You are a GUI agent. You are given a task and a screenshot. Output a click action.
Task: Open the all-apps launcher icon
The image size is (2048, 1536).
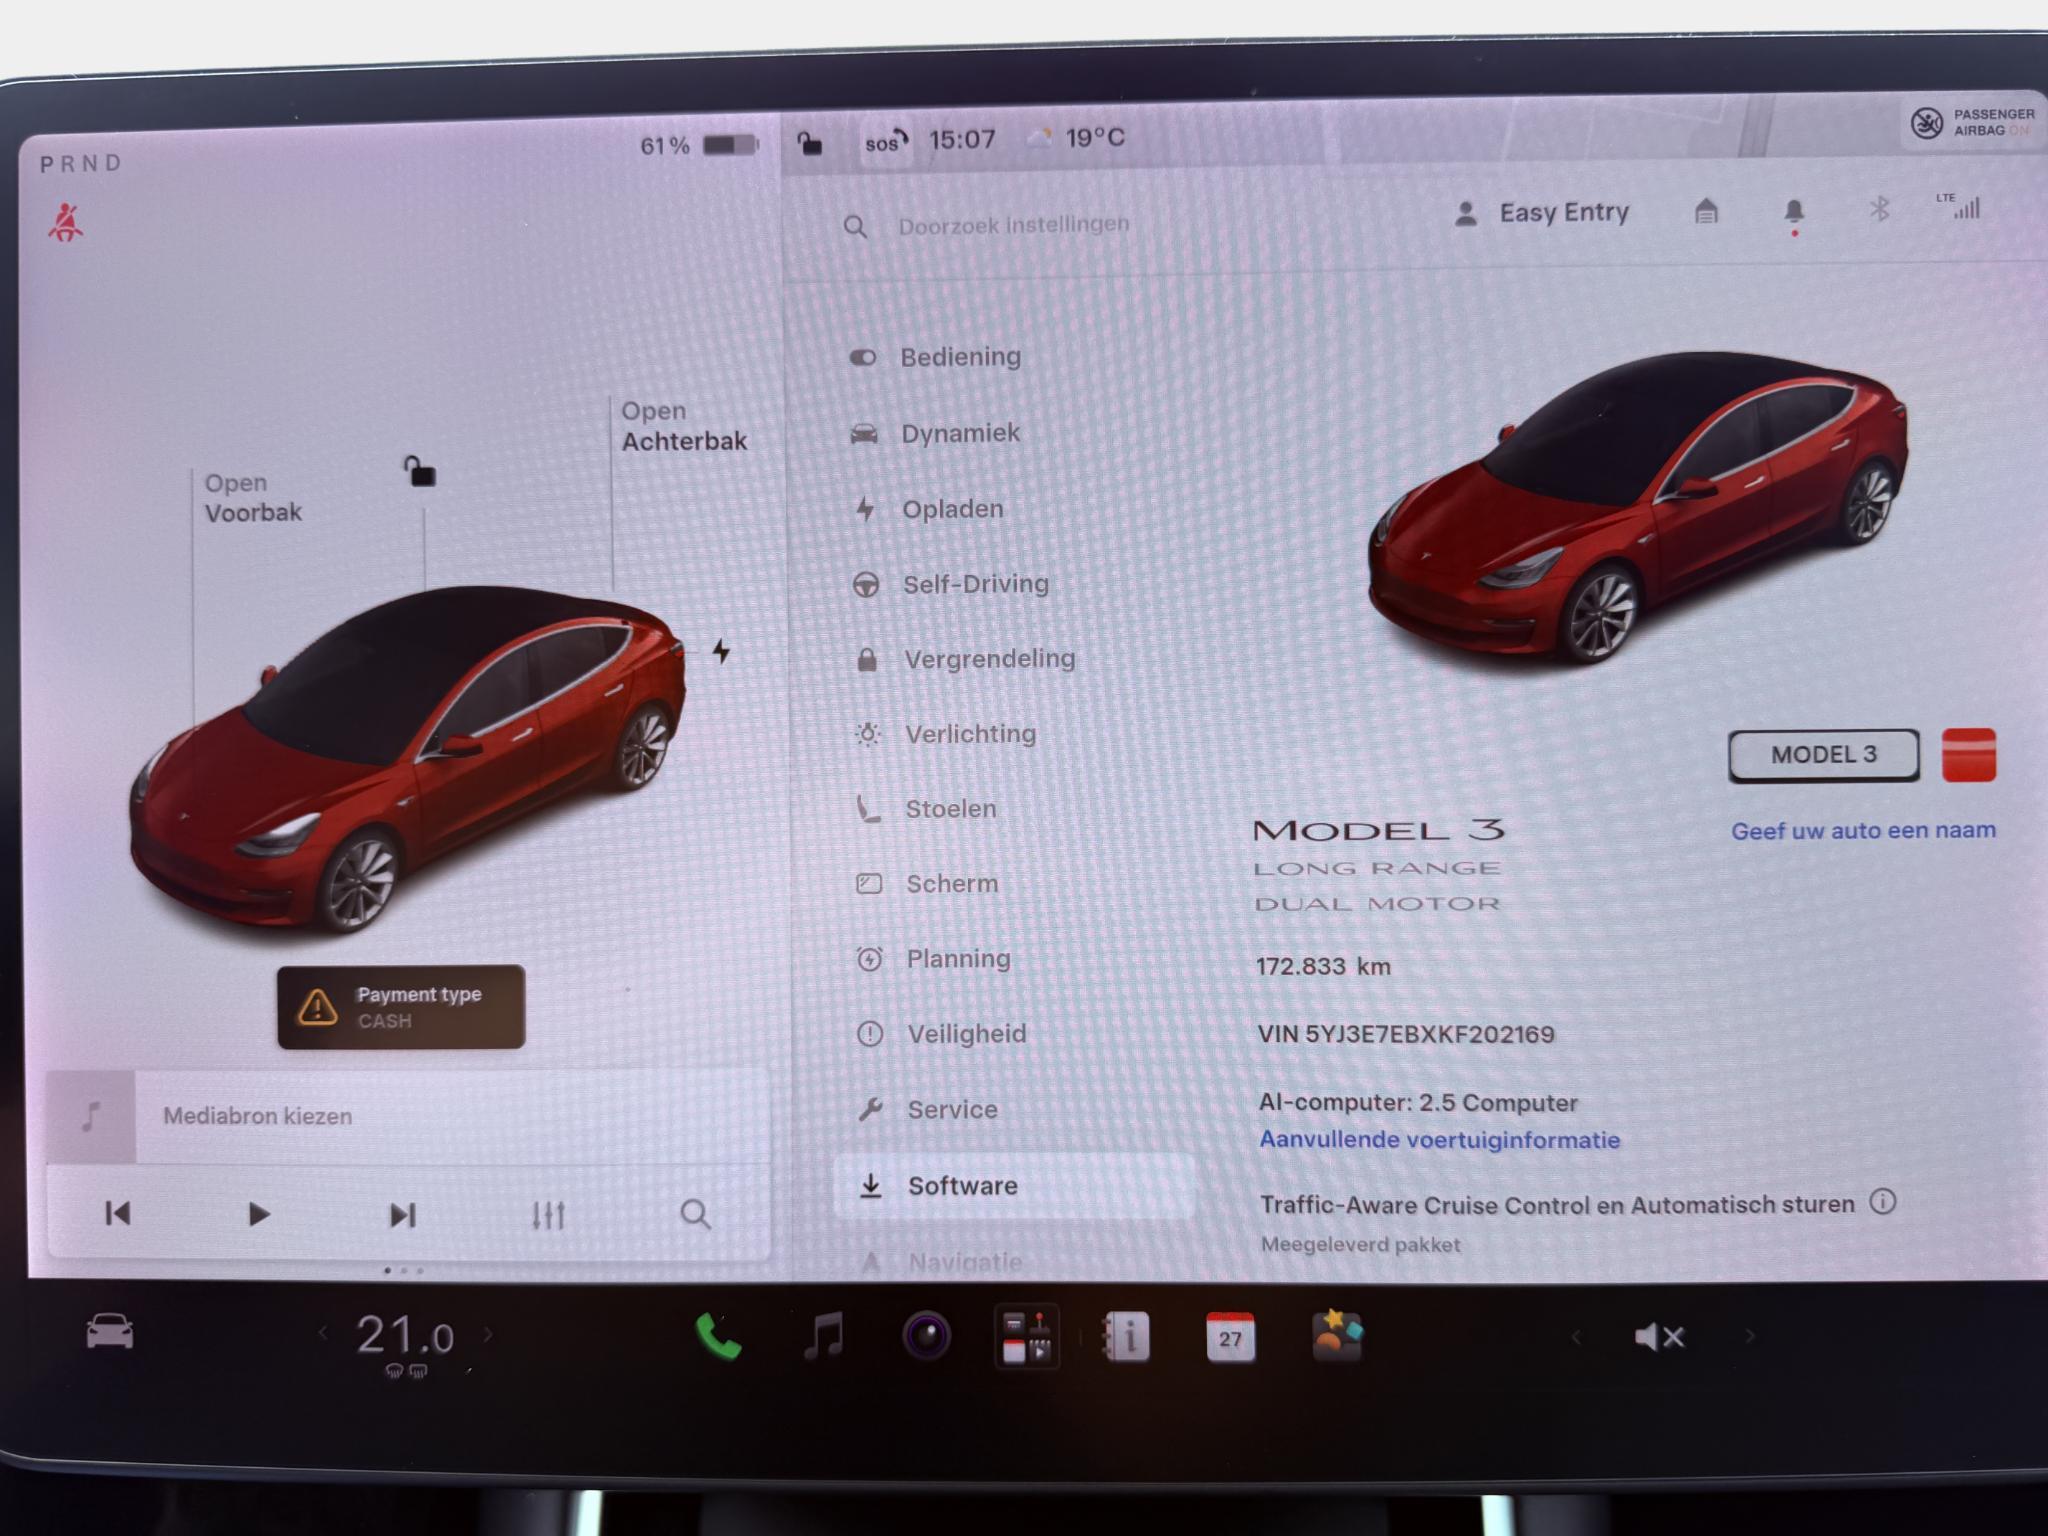[x=1026, y=1337]
